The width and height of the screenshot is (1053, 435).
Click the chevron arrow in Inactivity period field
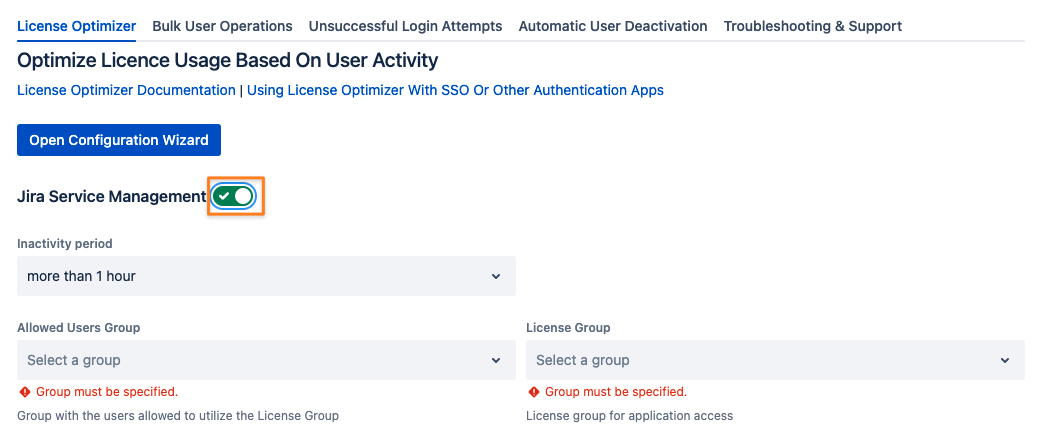[x=496, y=276]
